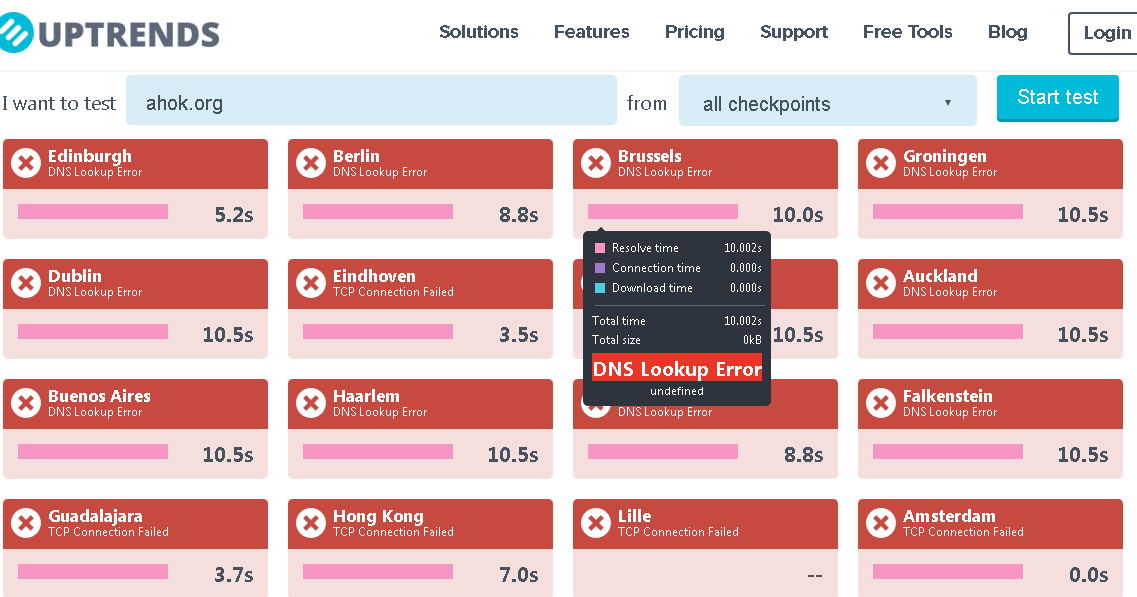Click the Guadalajara 3.7s time value
Image resolution: width=1137 pixels, height=597 pixels.
[x=233, y=575]
